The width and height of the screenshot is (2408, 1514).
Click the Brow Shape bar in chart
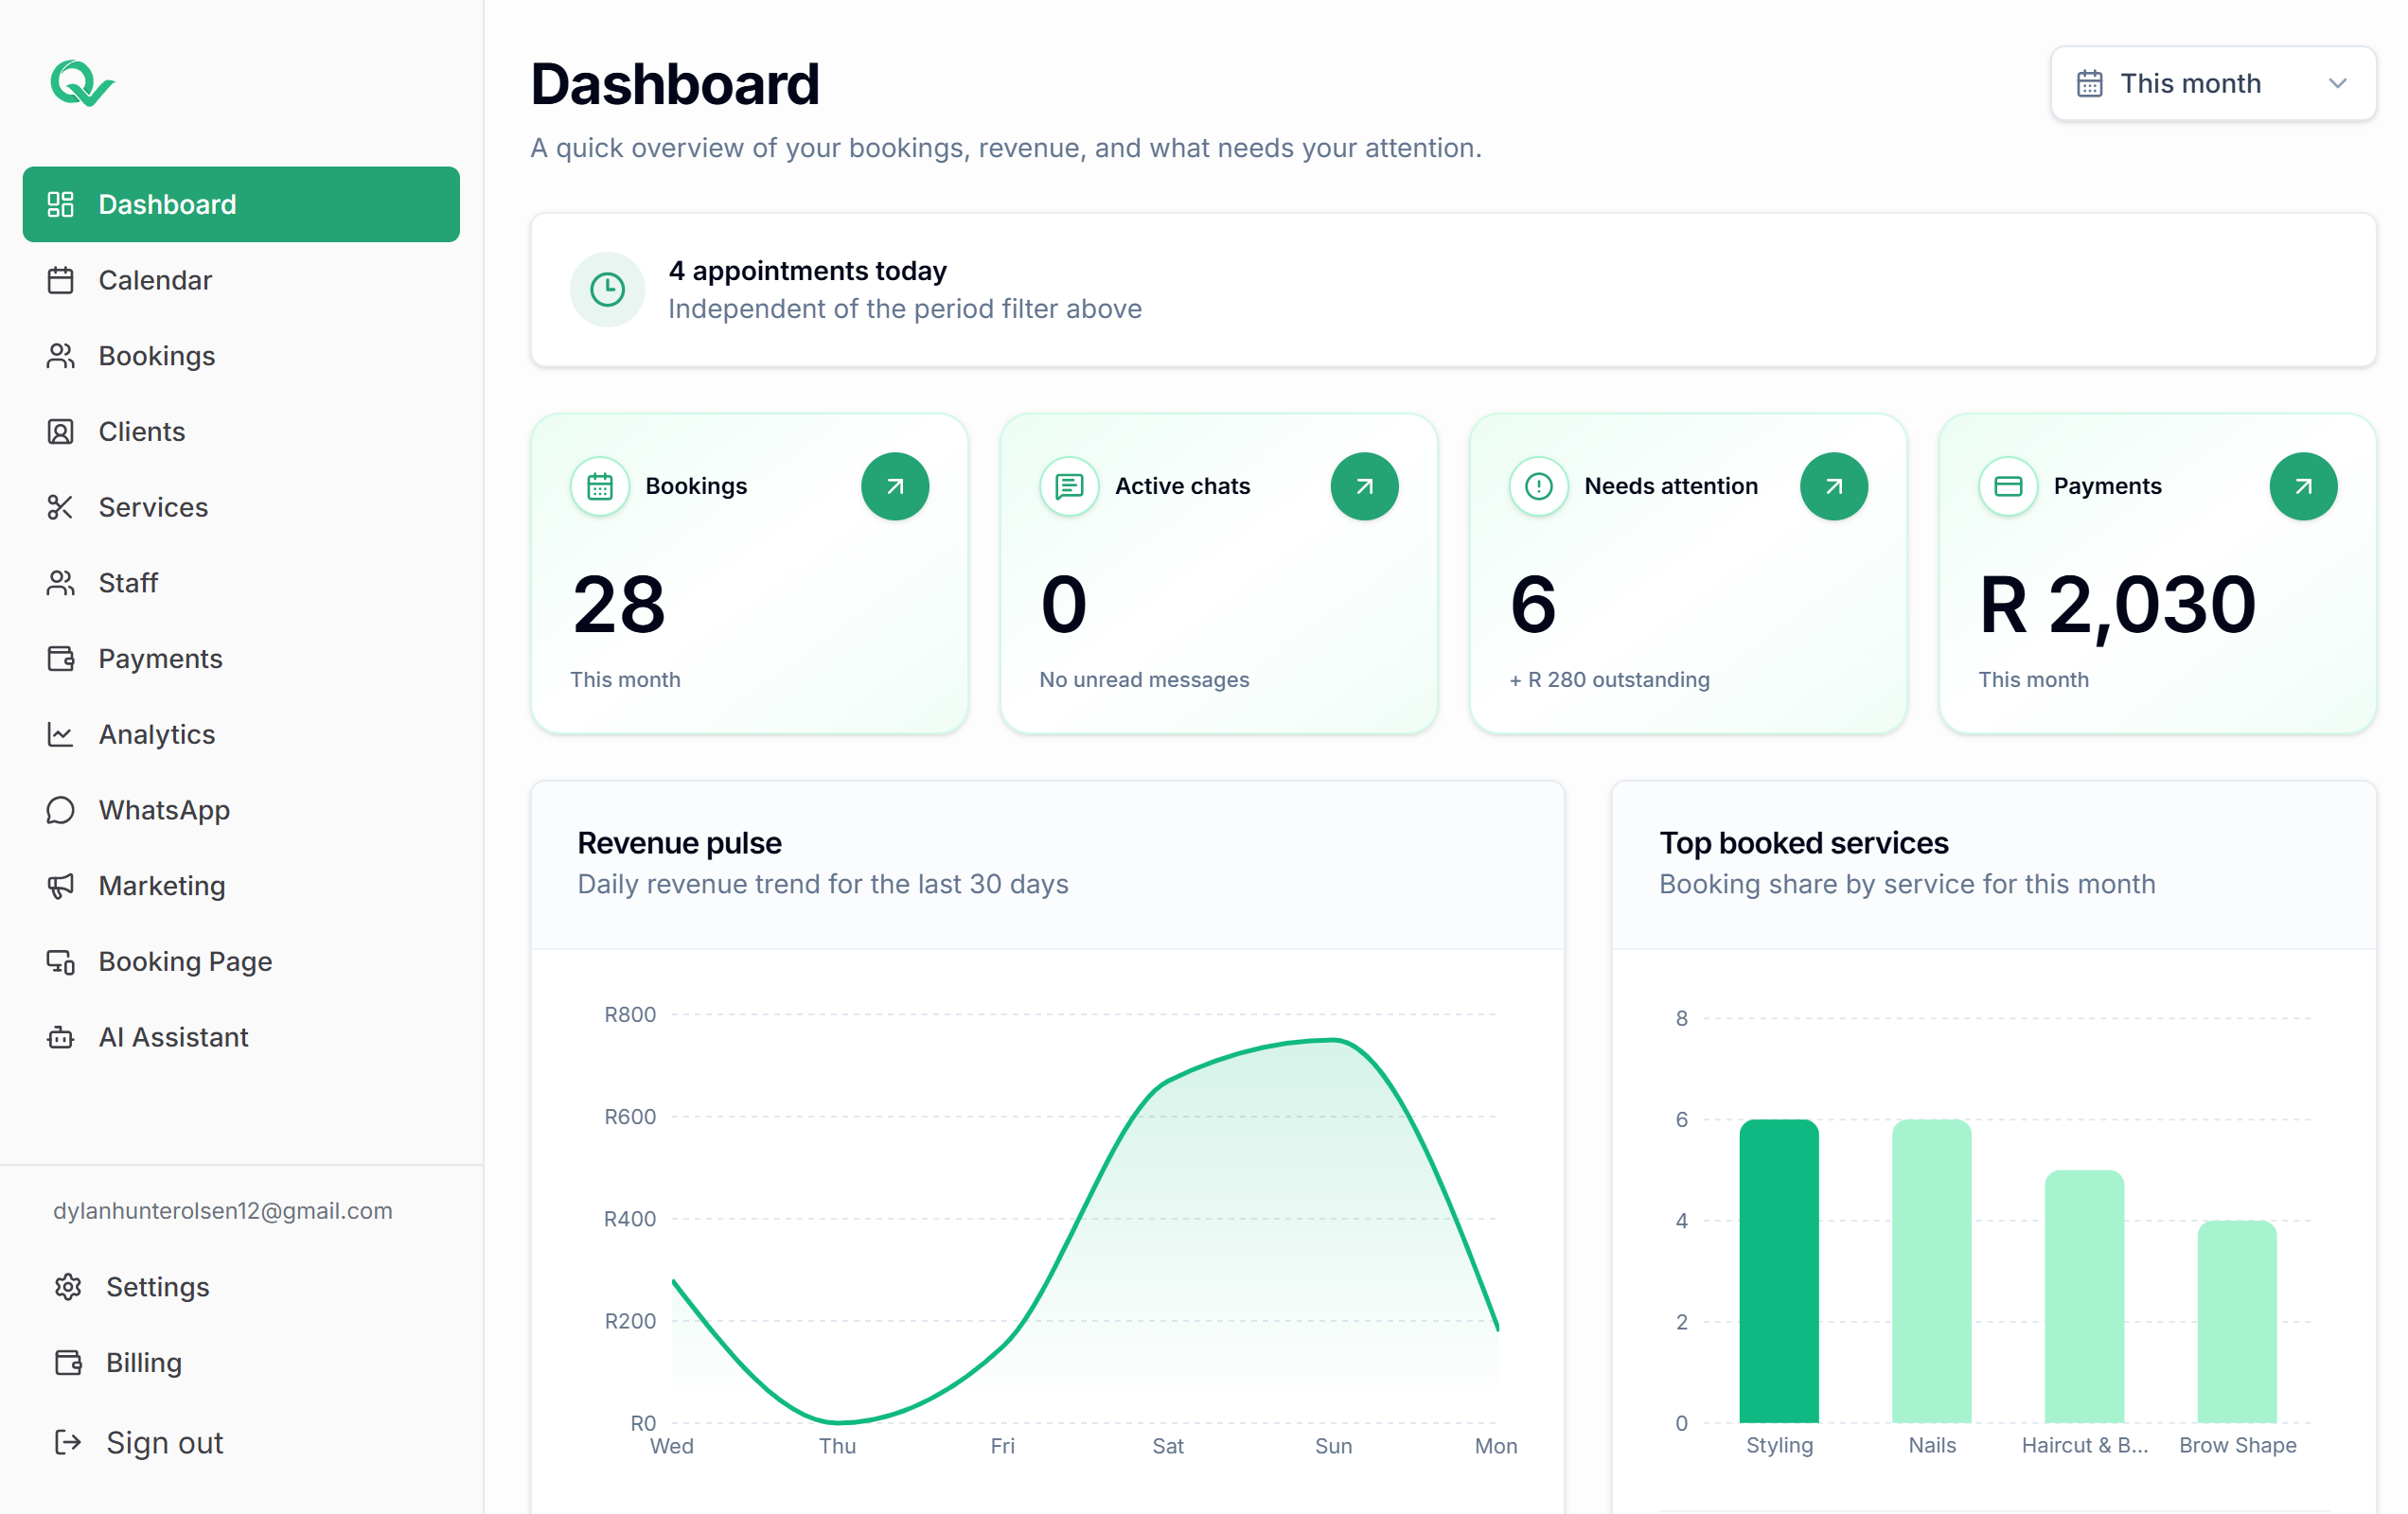tap(2238, 1321)
